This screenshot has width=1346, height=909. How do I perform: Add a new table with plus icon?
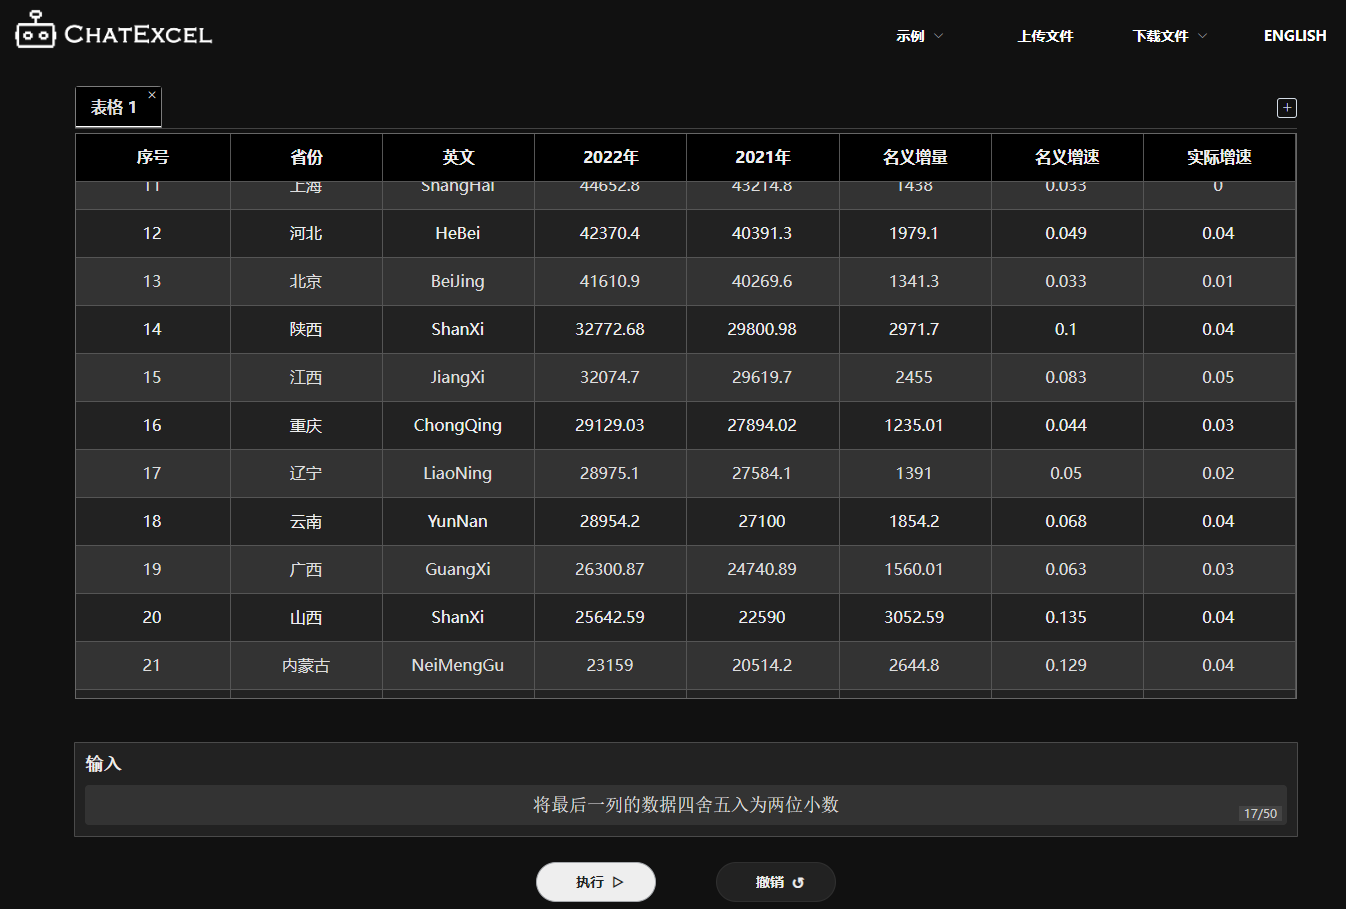(1287, 108)
